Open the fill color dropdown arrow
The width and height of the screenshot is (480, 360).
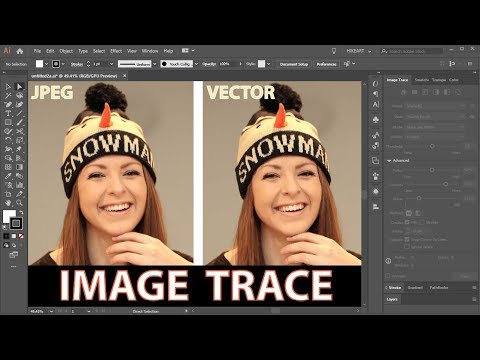pos(46,64)
